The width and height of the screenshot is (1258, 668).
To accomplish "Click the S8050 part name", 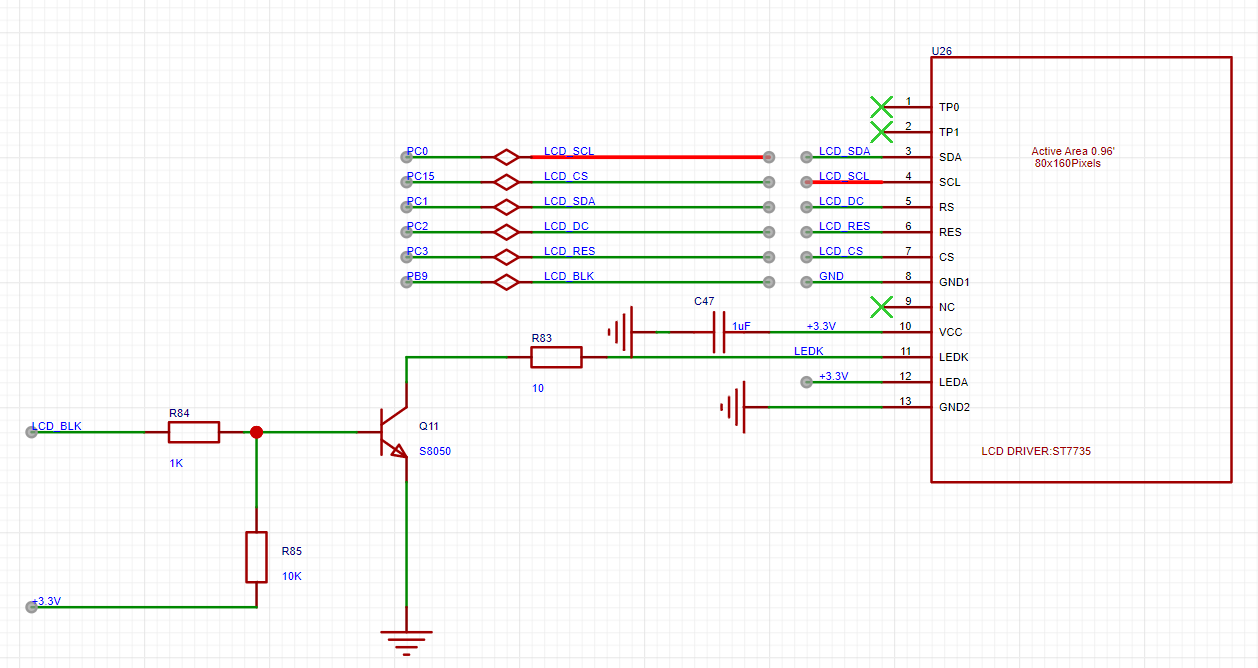I will pos(435,452).
